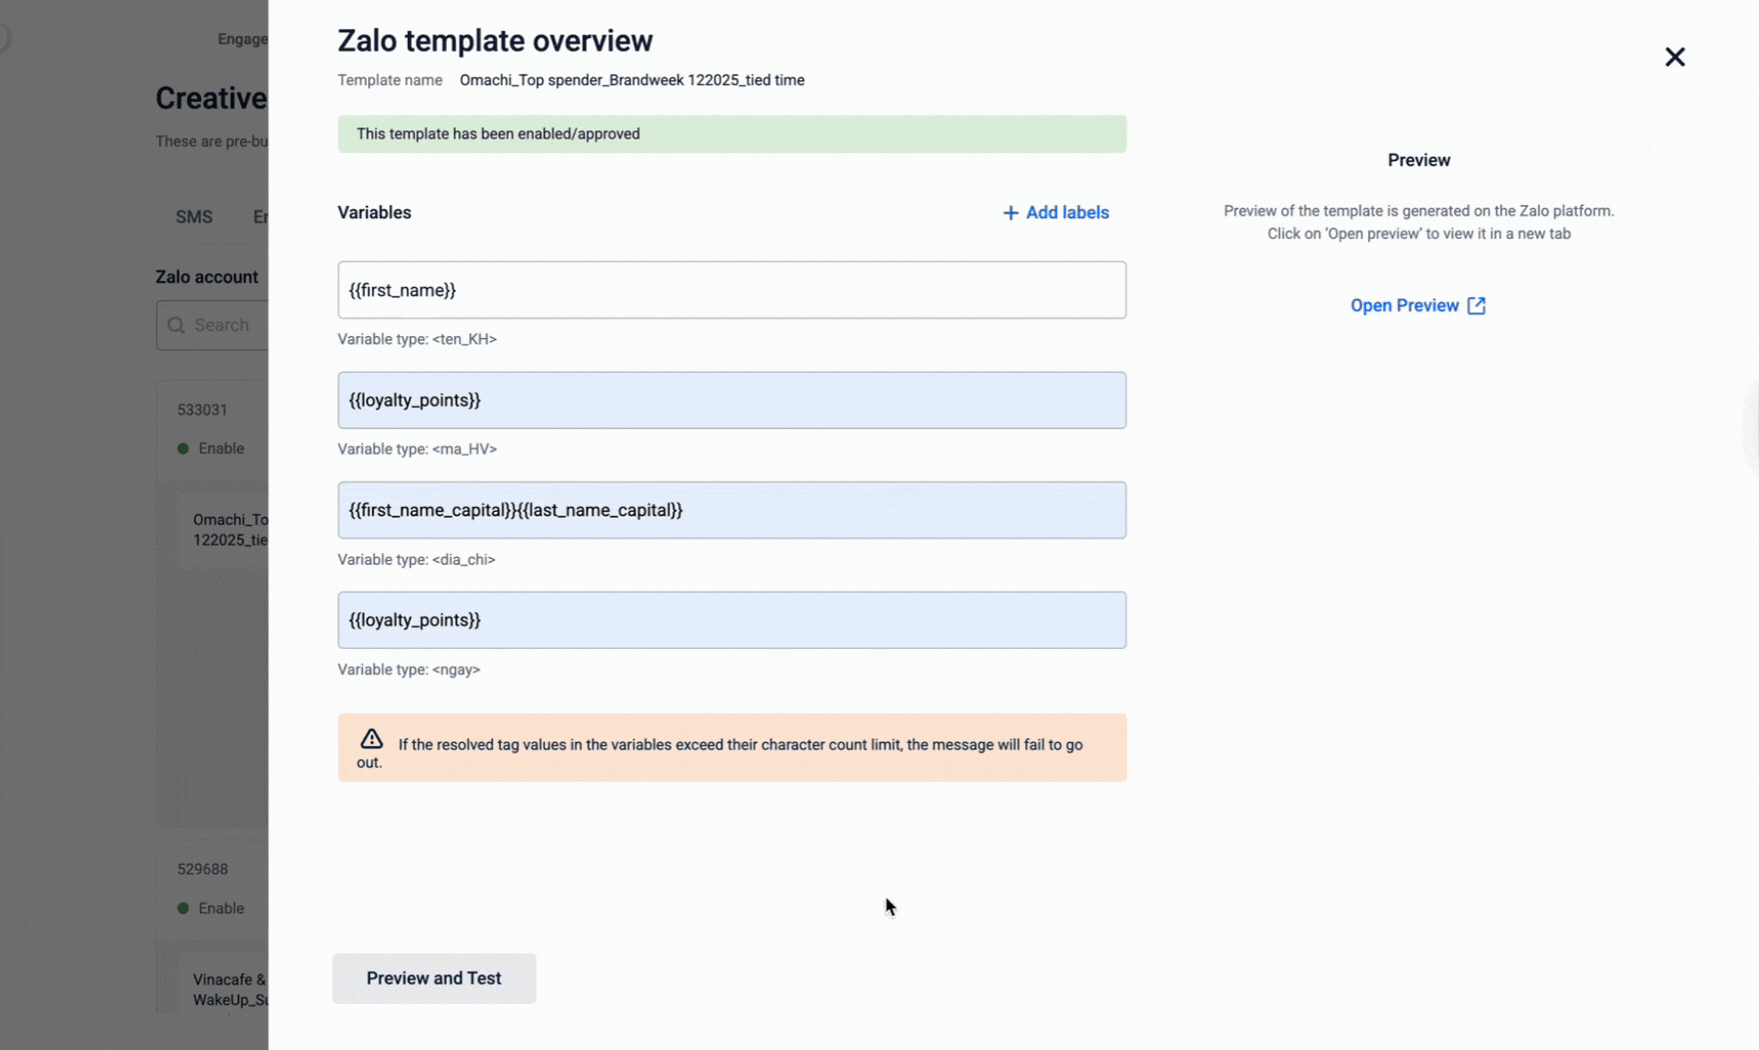
Task: Click the Zalo template overview title
Action: point(495,41)
